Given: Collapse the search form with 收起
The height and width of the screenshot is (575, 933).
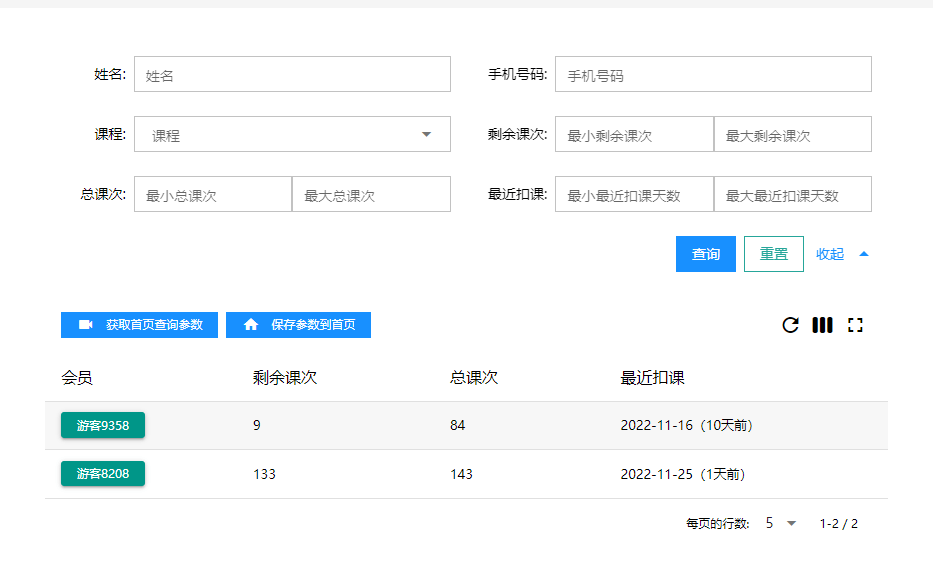Looking at the screenshot, I should point(842,254).
